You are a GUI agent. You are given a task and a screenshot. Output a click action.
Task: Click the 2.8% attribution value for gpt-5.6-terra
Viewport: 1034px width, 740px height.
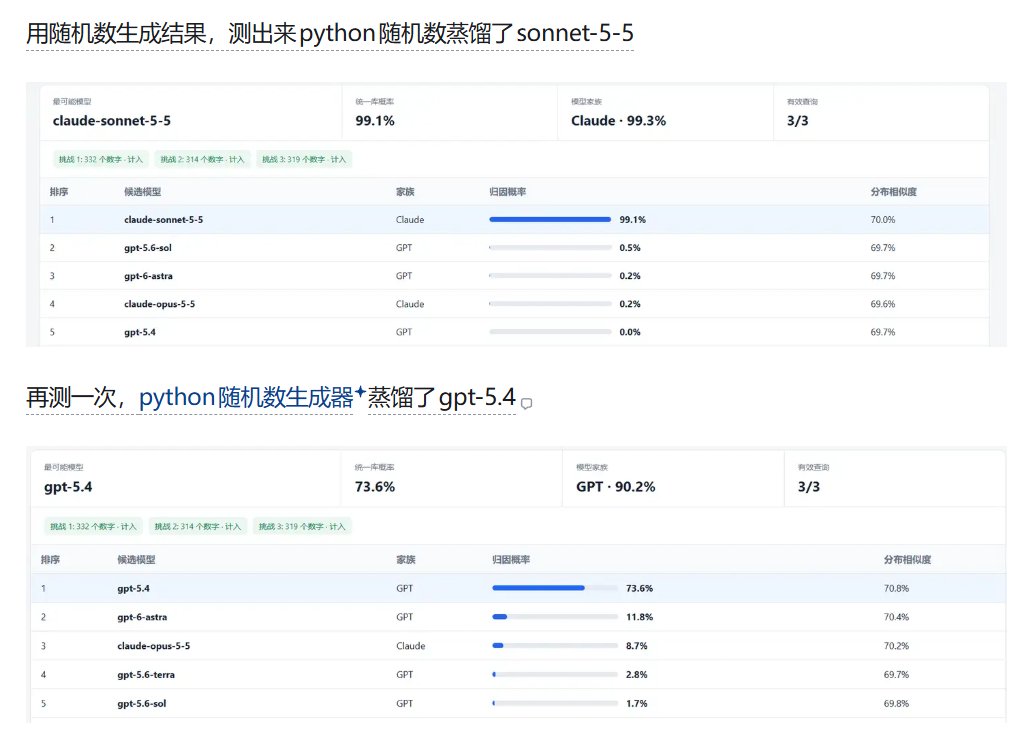(636, 675)
